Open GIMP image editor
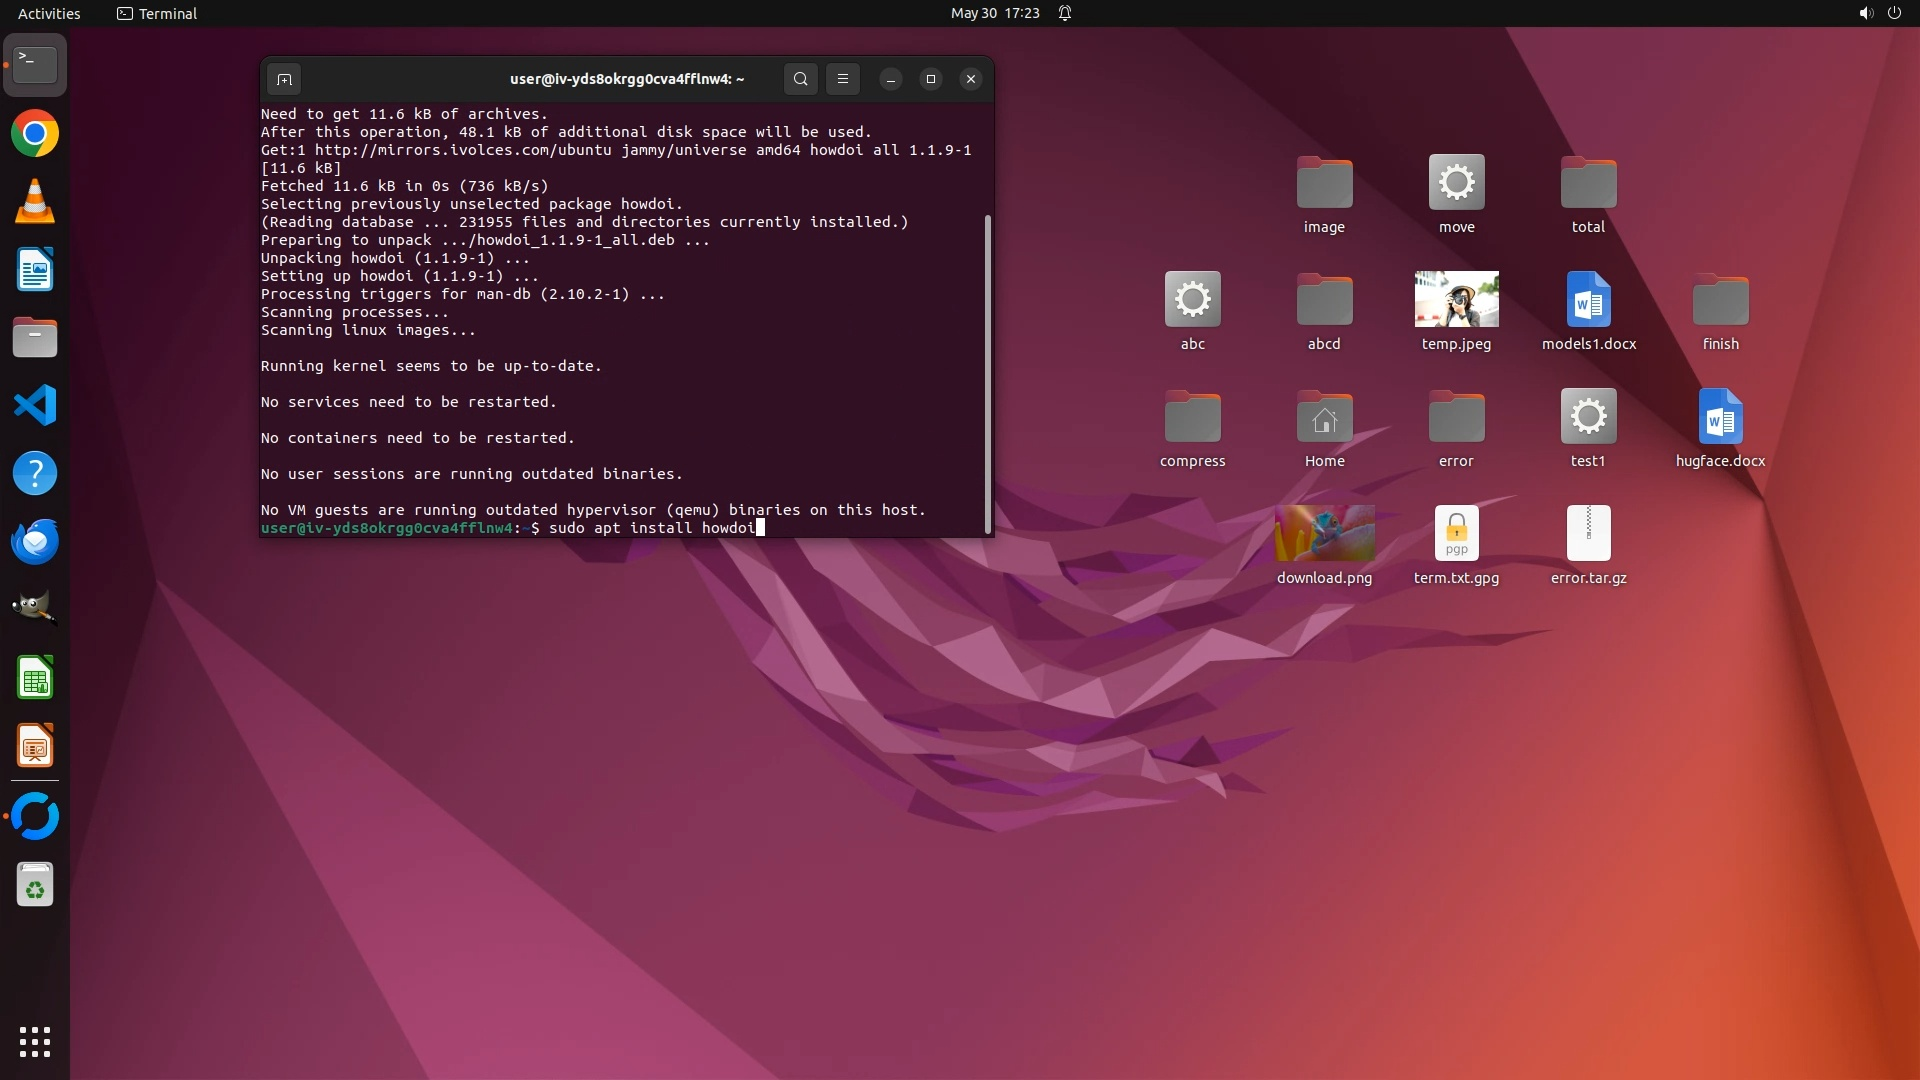The width and height of the screenshot is (1920, 1080). pyautogui.click(x=35, y=608)
